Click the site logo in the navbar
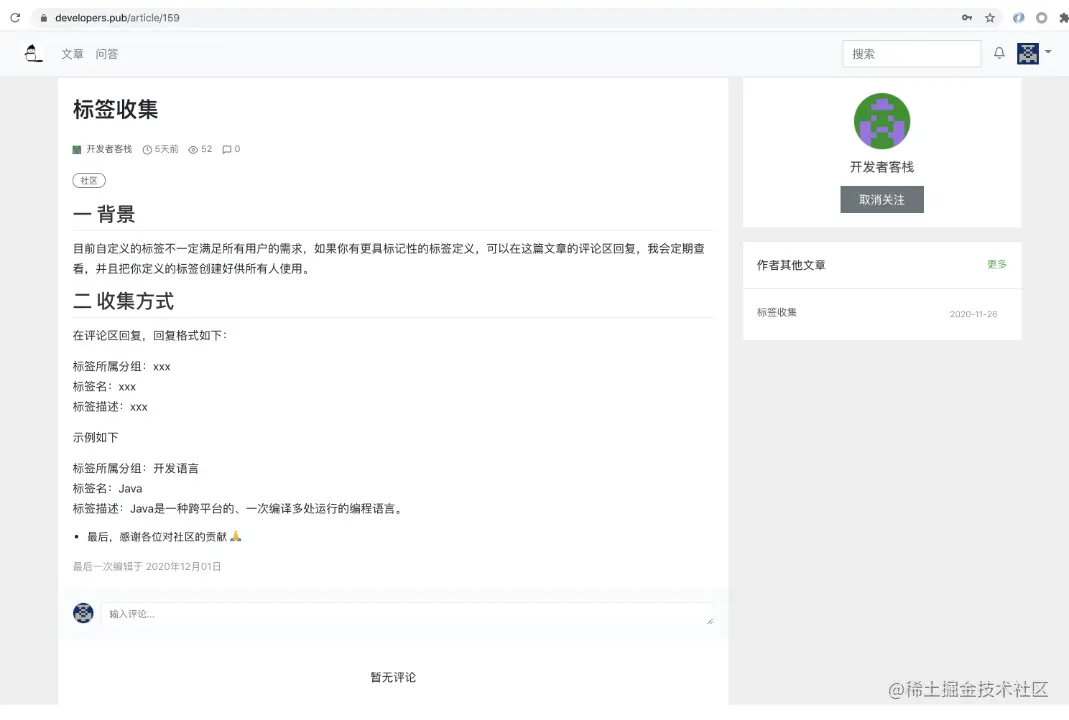Screen dimensions: 1069x720 pyautogui.click(x=33, y=53)
